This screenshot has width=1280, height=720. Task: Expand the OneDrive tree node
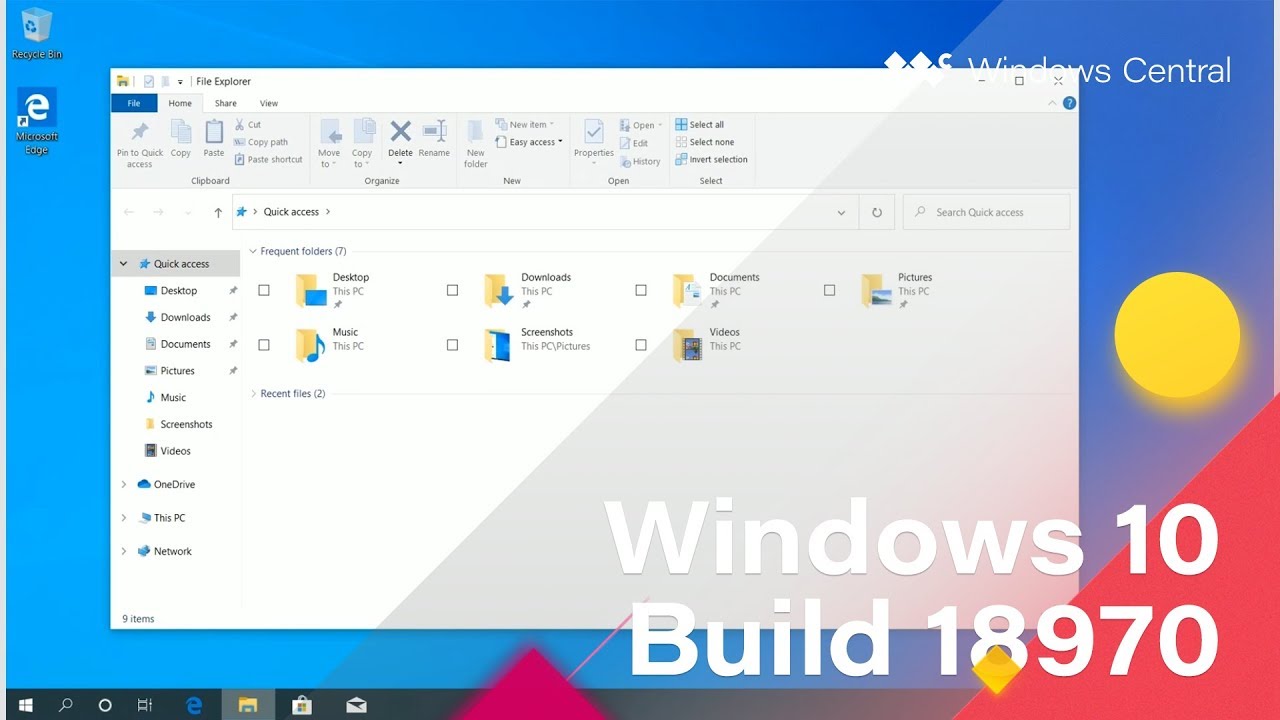pos(124,484)
